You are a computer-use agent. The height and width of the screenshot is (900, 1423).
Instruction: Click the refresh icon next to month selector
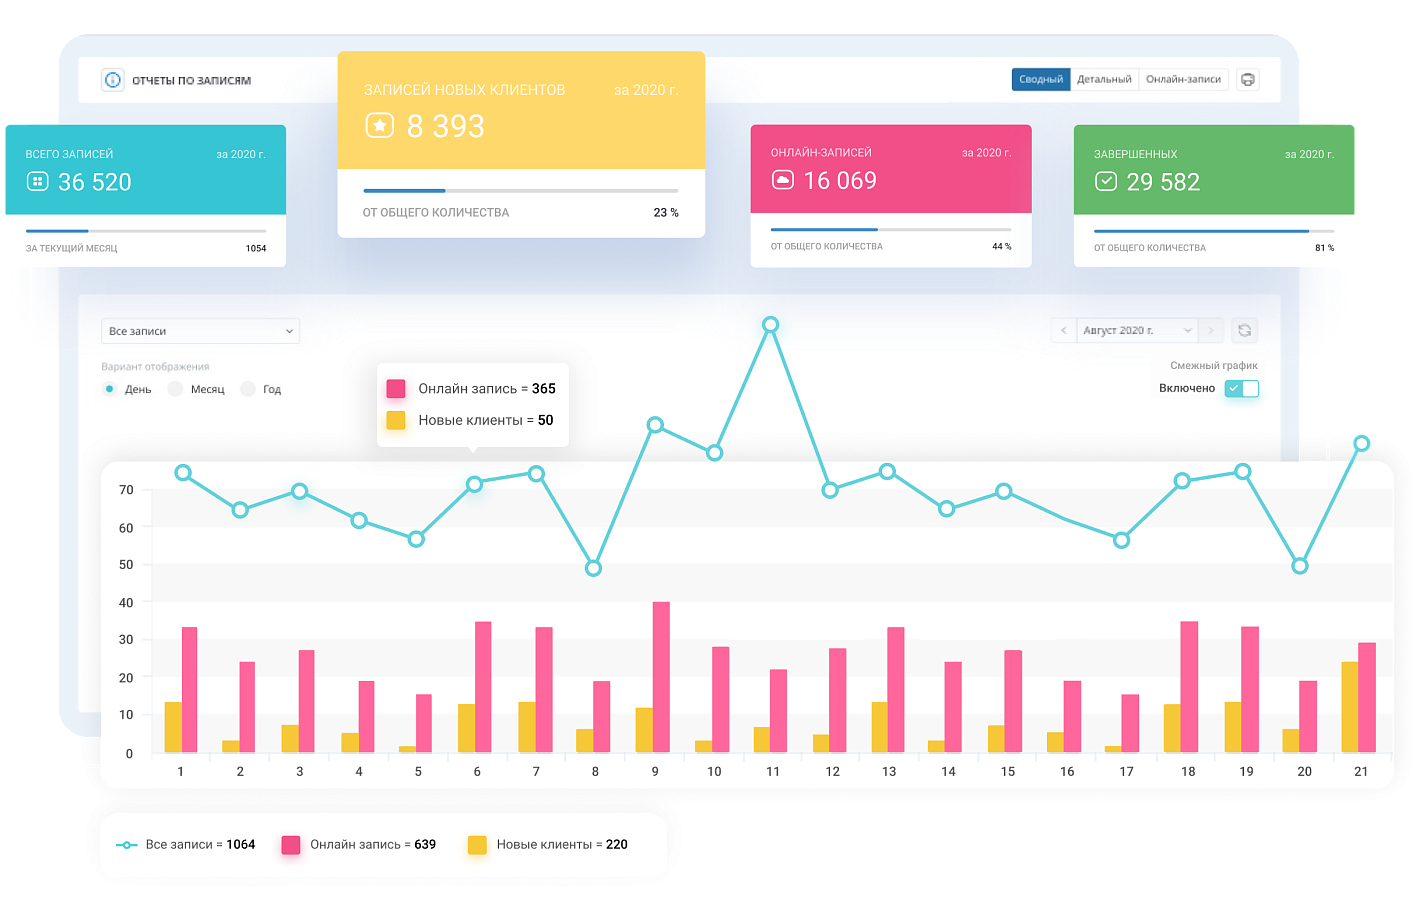pyautogui.click(x=1244, y=330)
